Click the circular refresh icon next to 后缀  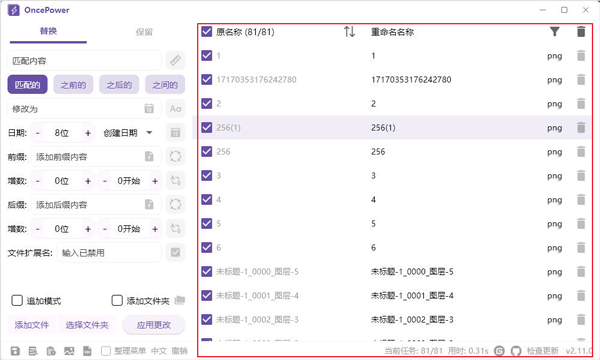click(175, 205)
